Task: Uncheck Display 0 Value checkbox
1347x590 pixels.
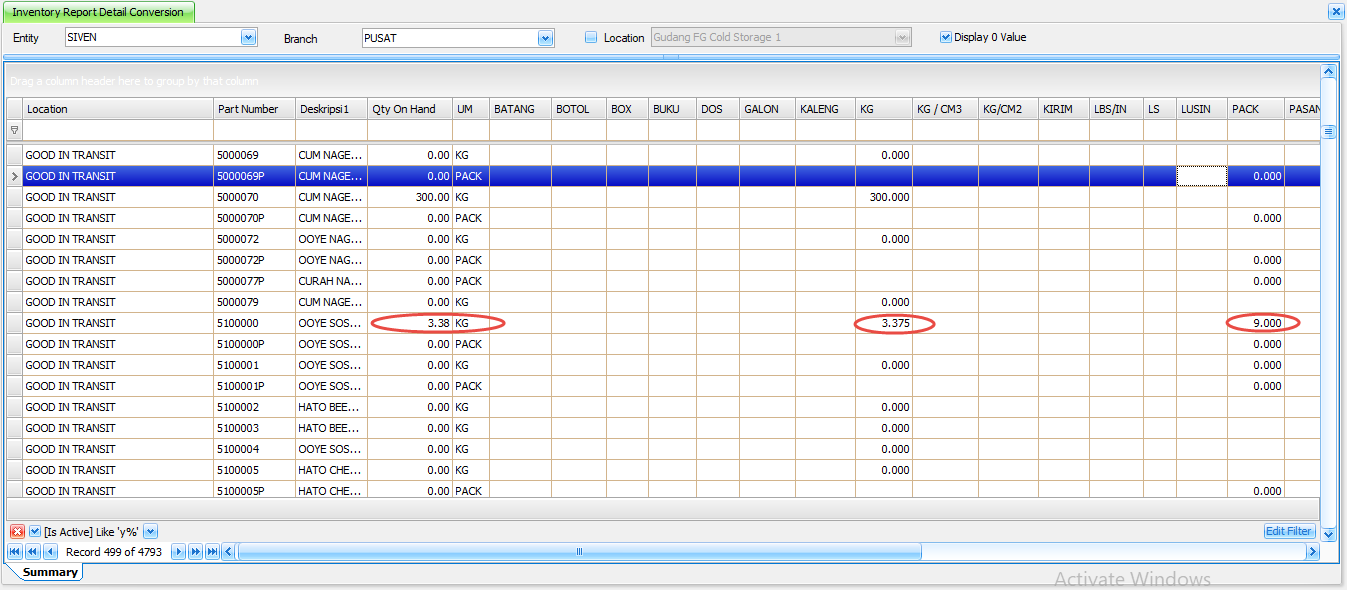Action: coord(945,37)
